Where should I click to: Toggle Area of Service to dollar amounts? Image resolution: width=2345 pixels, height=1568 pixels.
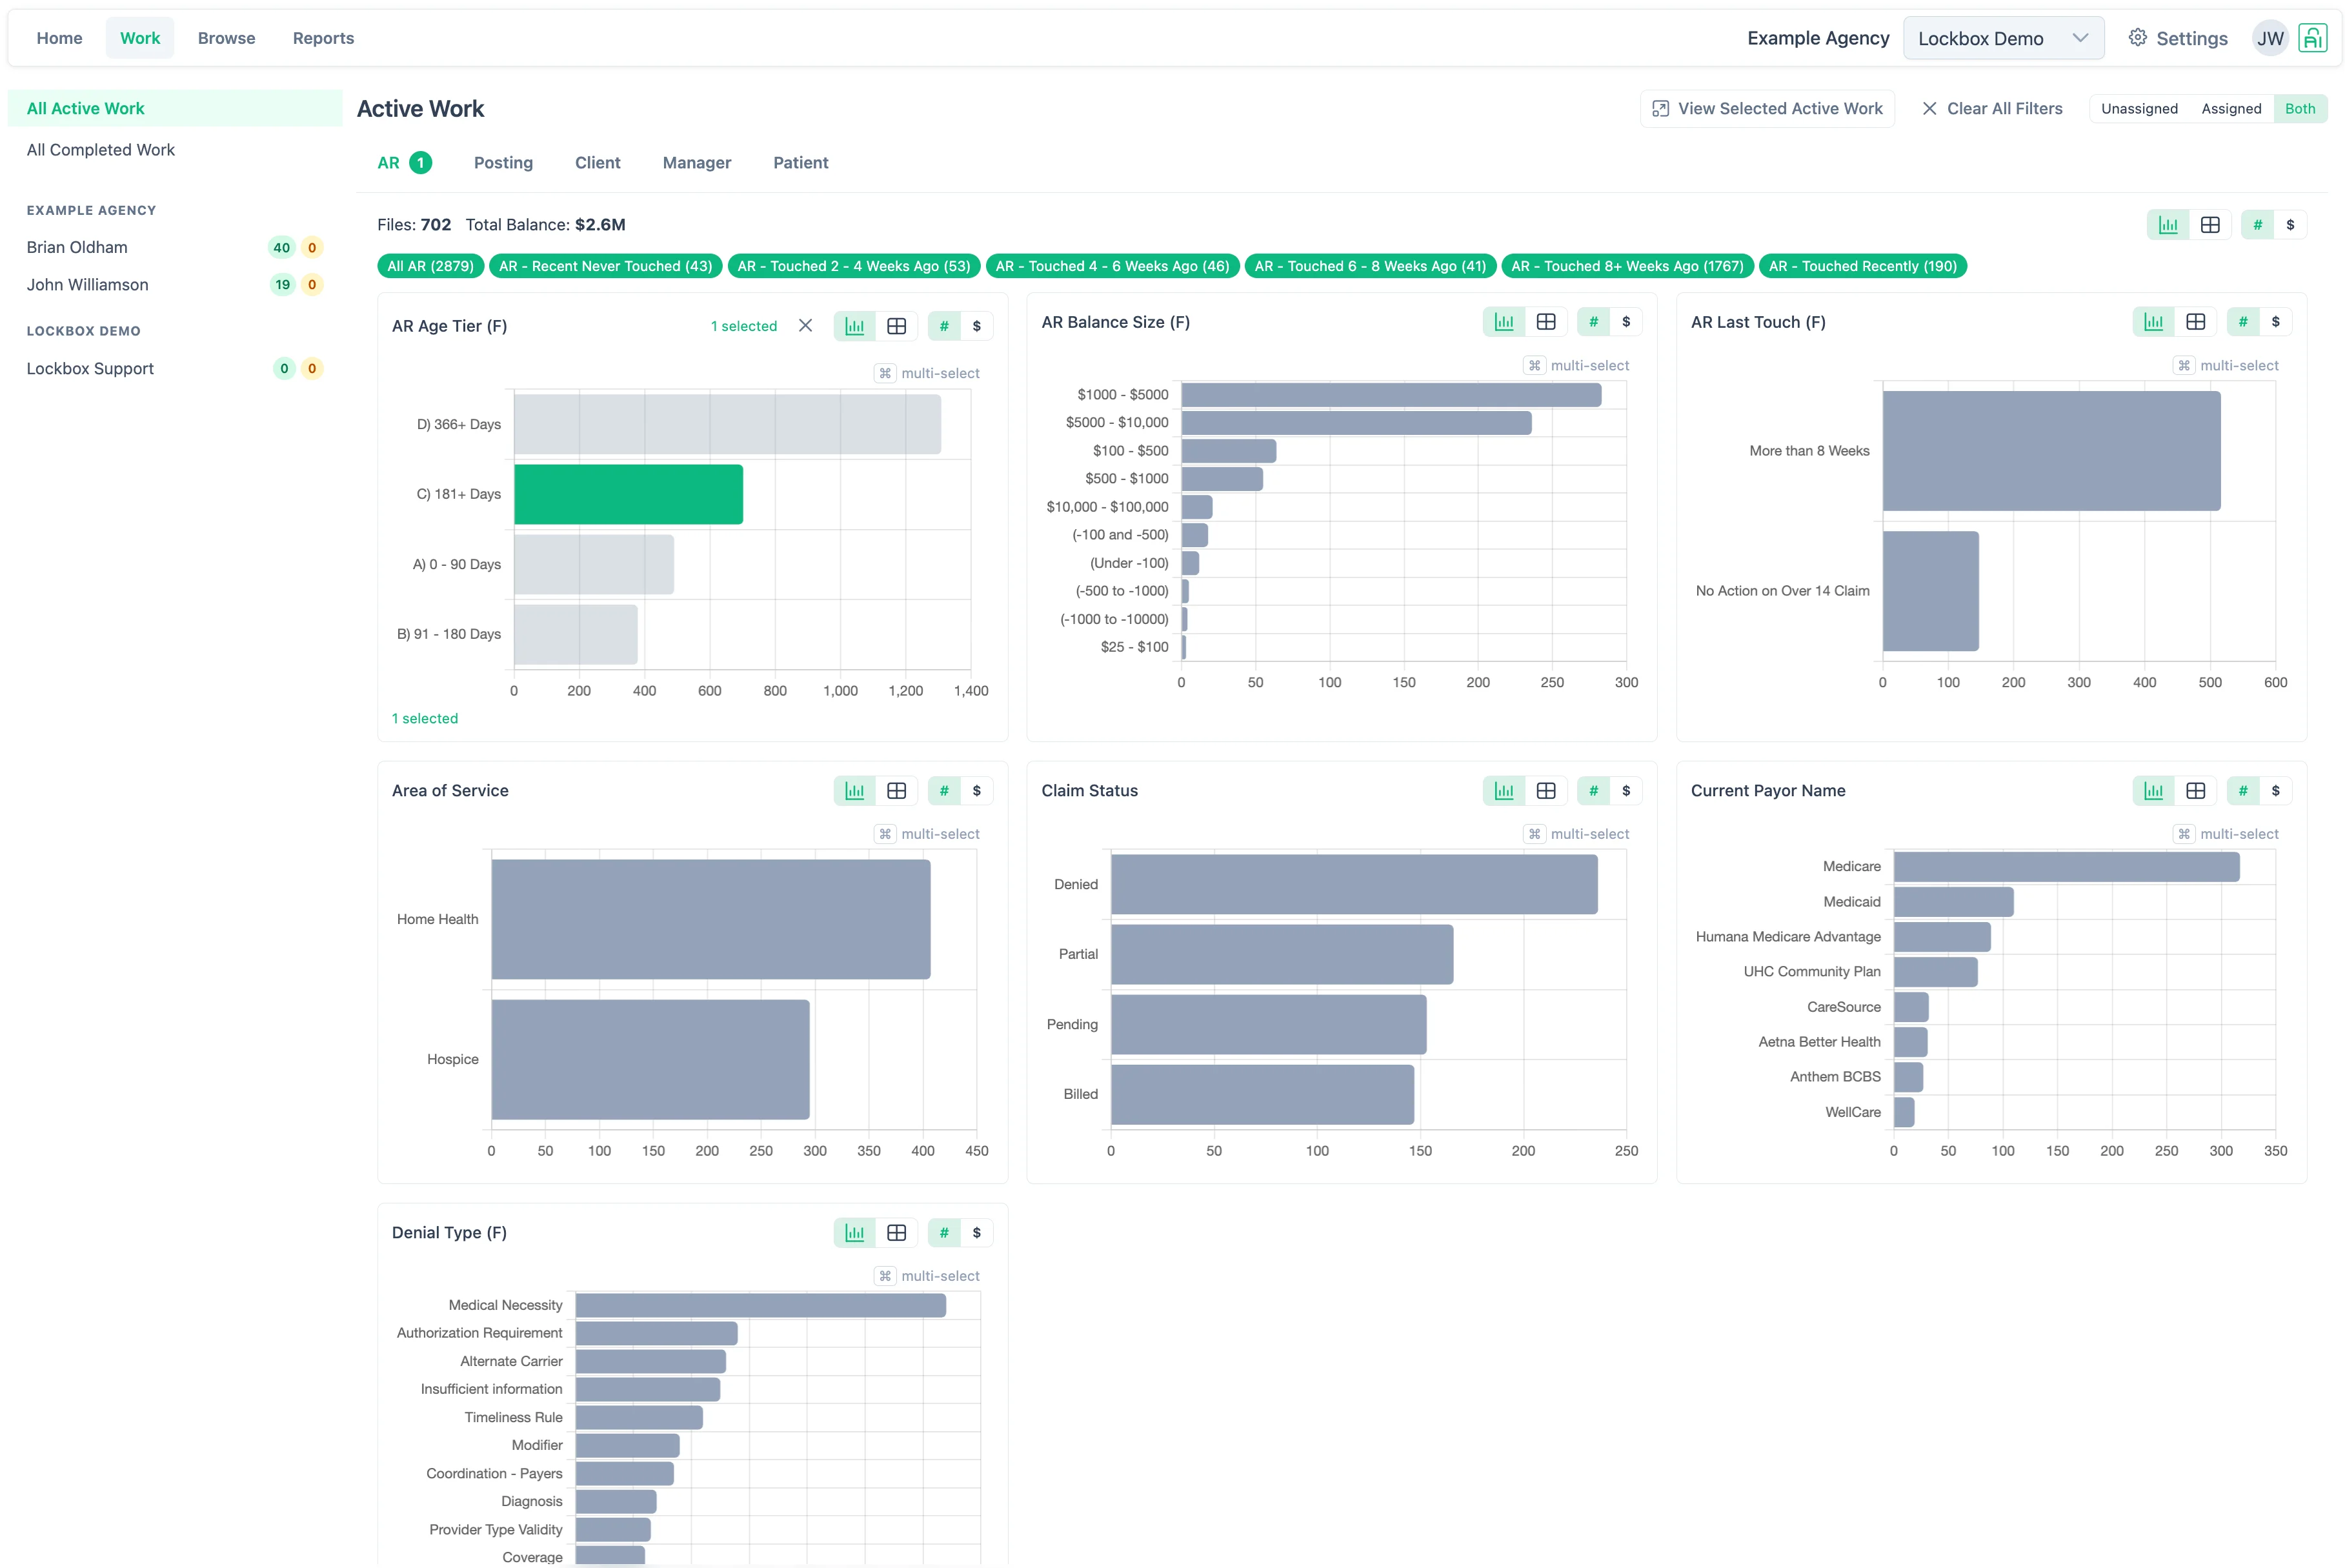pyautogui.click(x=977, y=791)
